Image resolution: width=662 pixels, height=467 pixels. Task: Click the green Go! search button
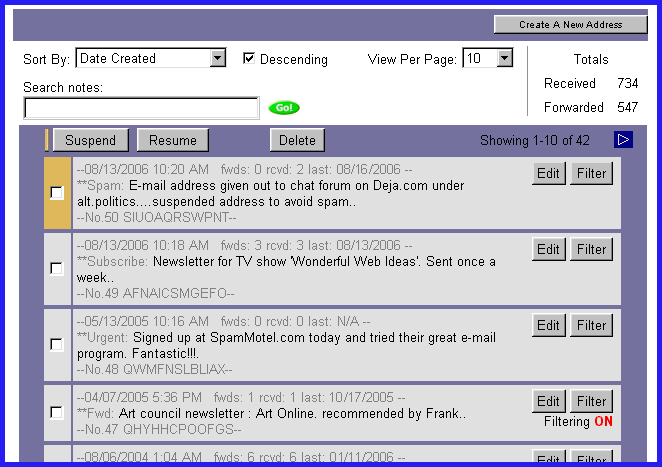click(x=284, y=108)
